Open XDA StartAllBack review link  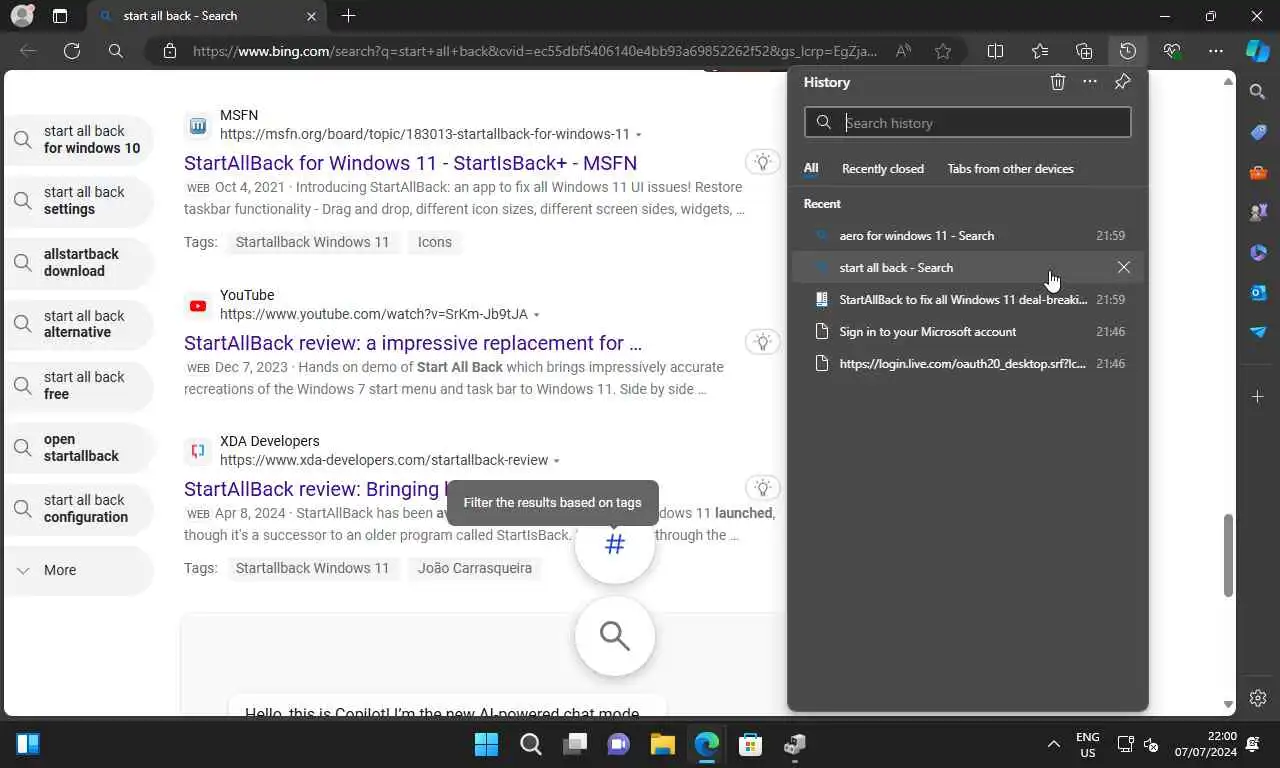(x=314, y=489)
